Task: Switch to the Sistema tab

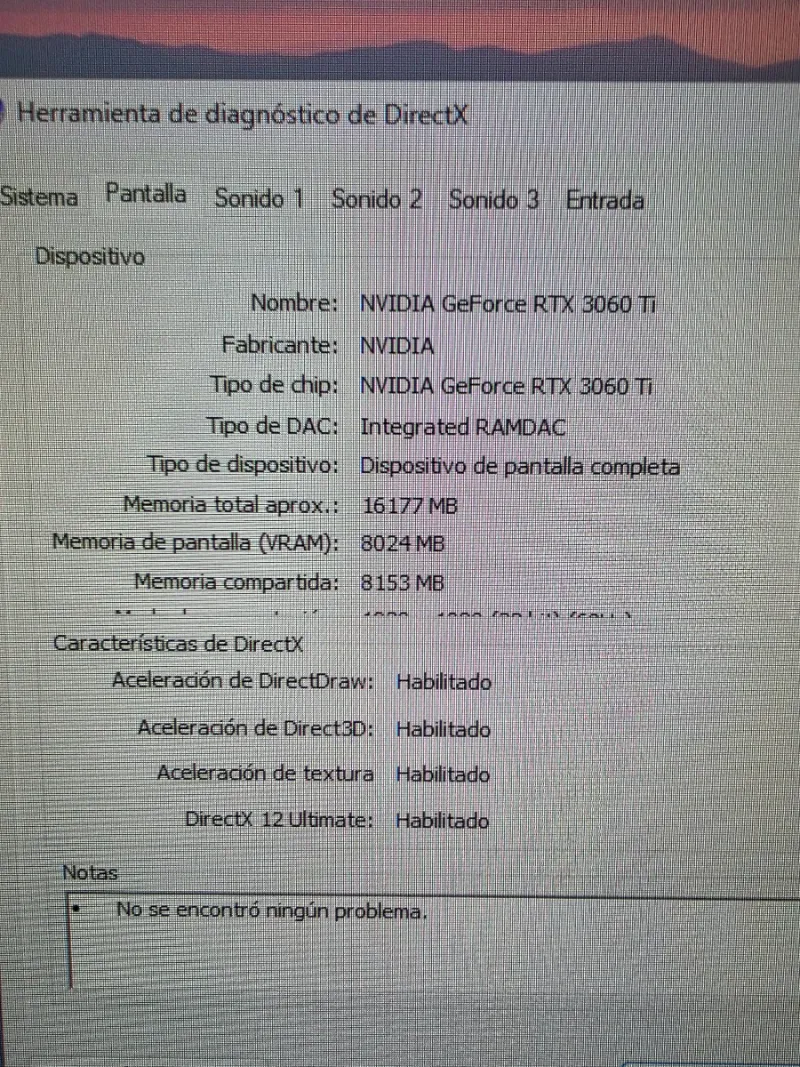Action: click(x=39, y=198)
